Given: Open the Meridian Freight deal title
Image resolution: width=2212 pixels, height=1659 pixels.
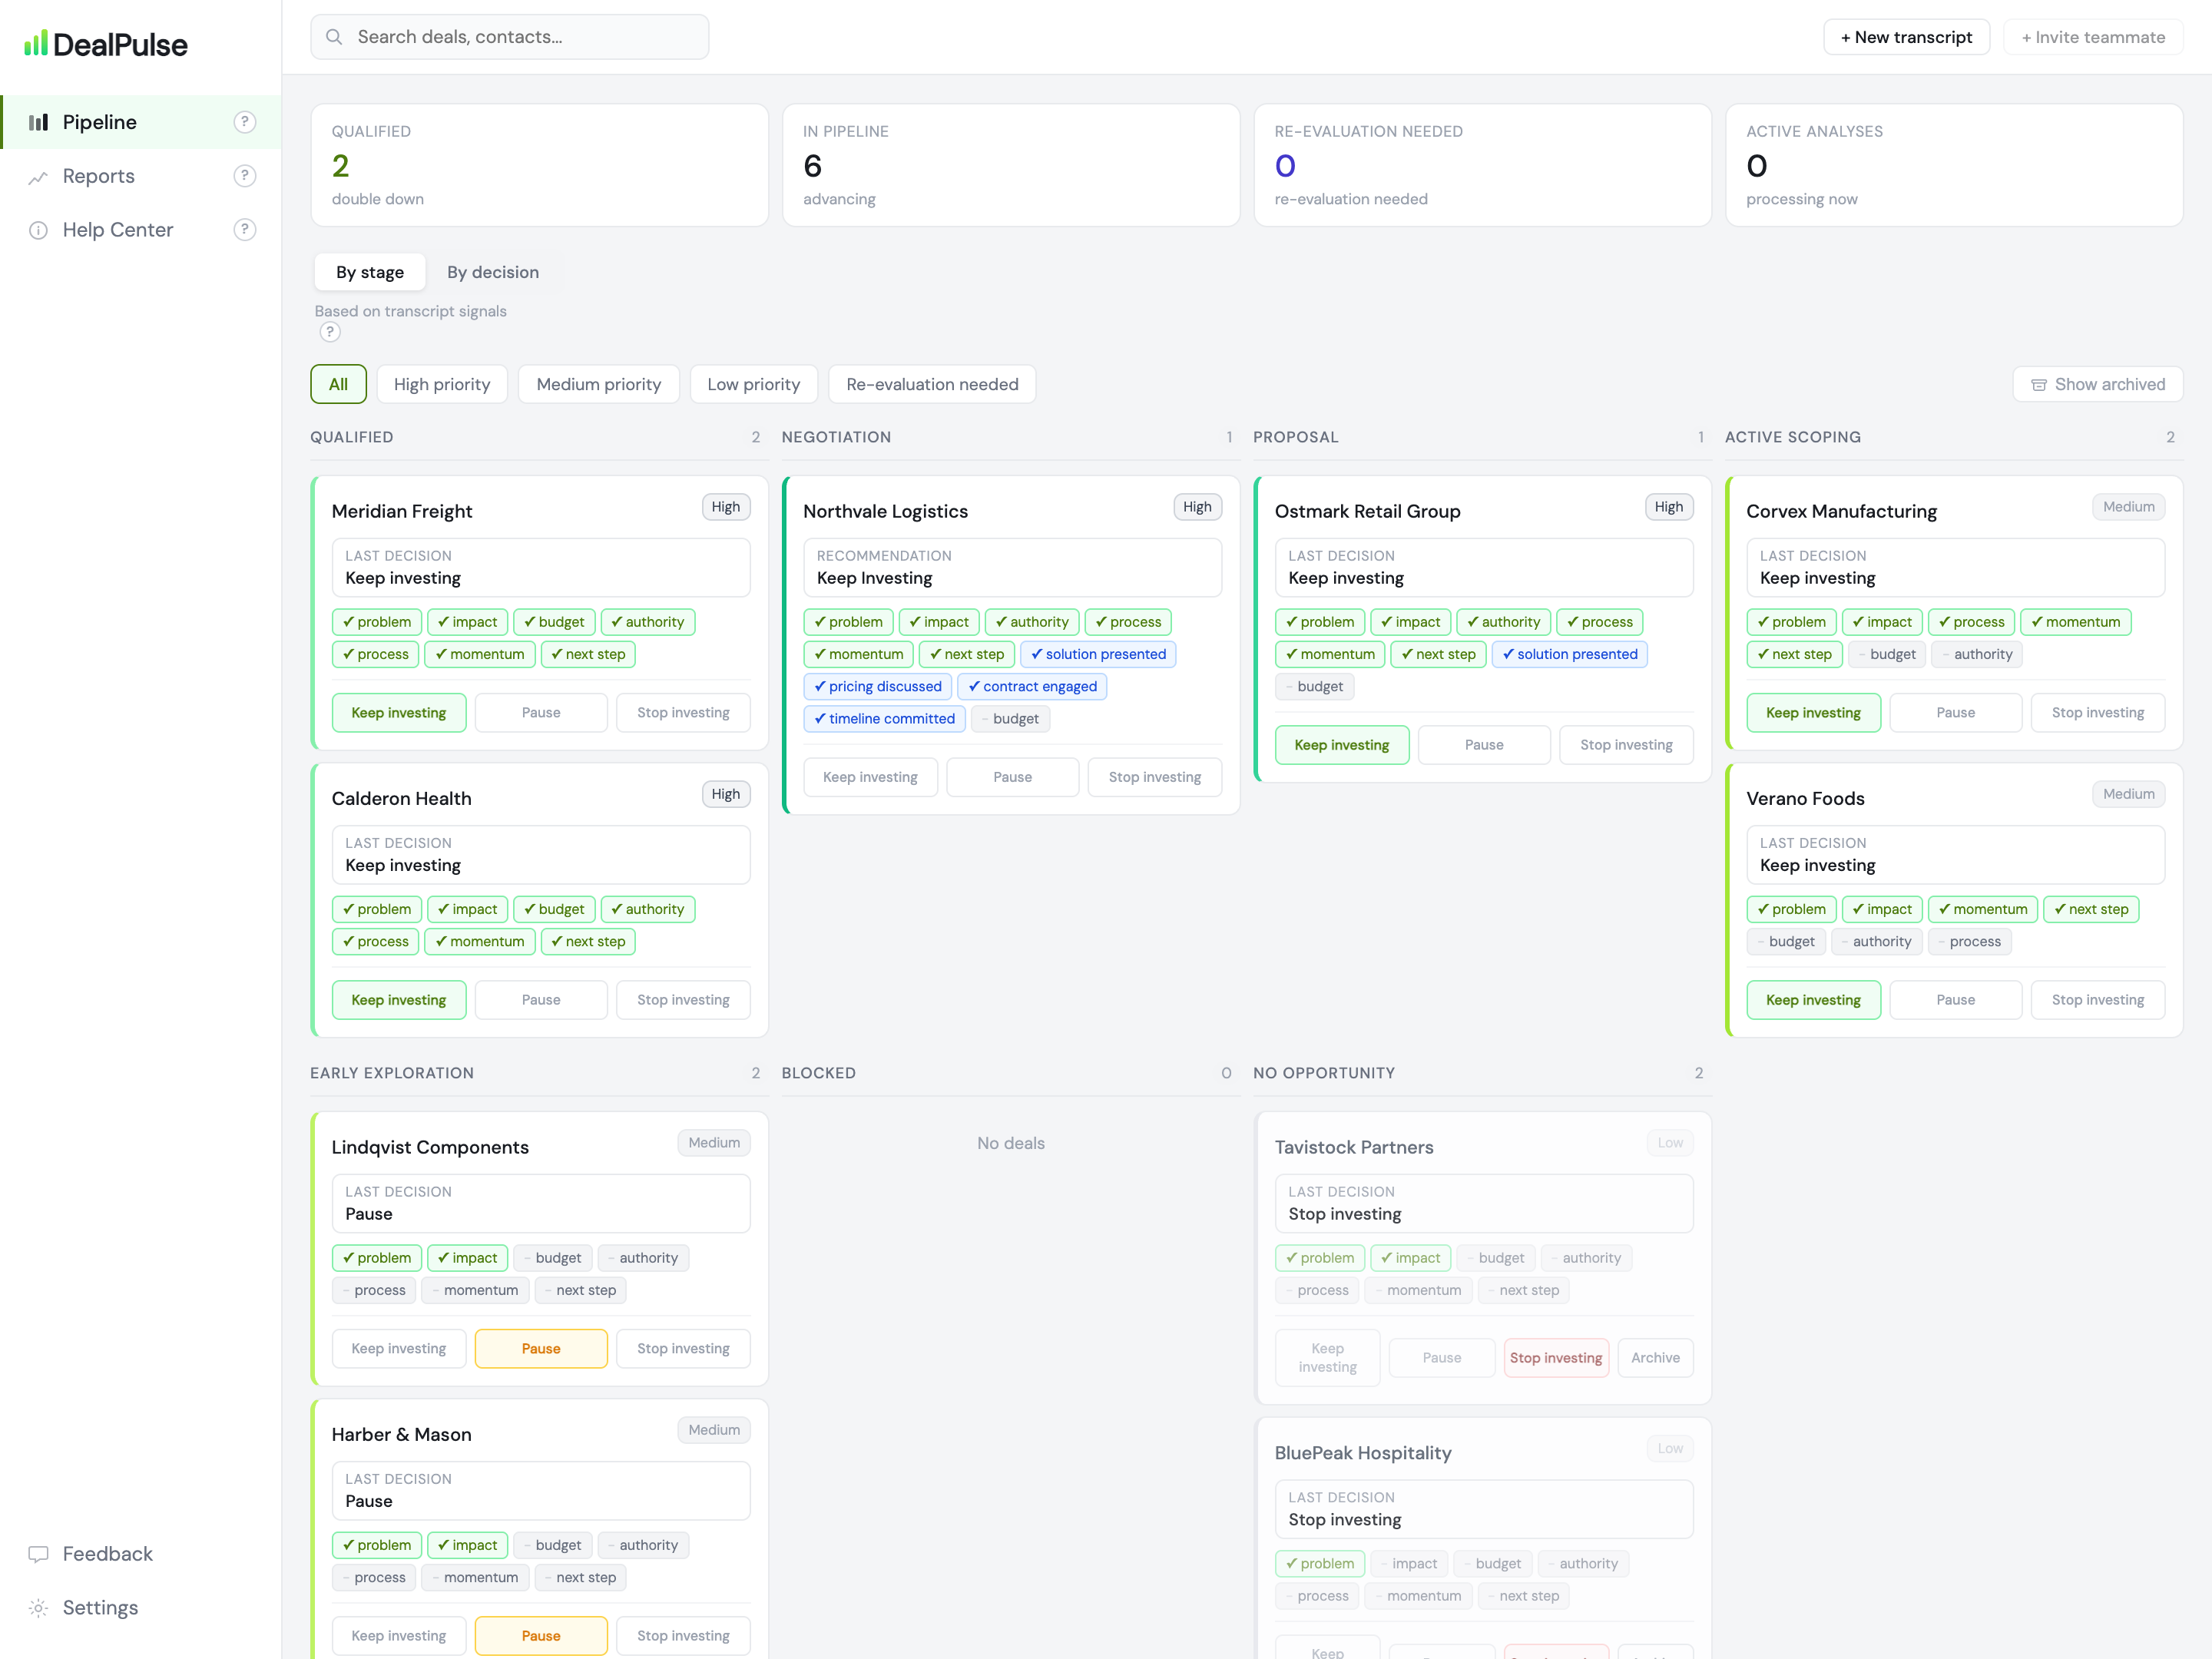Looking at the screenshot, I should tap(402, 511).
